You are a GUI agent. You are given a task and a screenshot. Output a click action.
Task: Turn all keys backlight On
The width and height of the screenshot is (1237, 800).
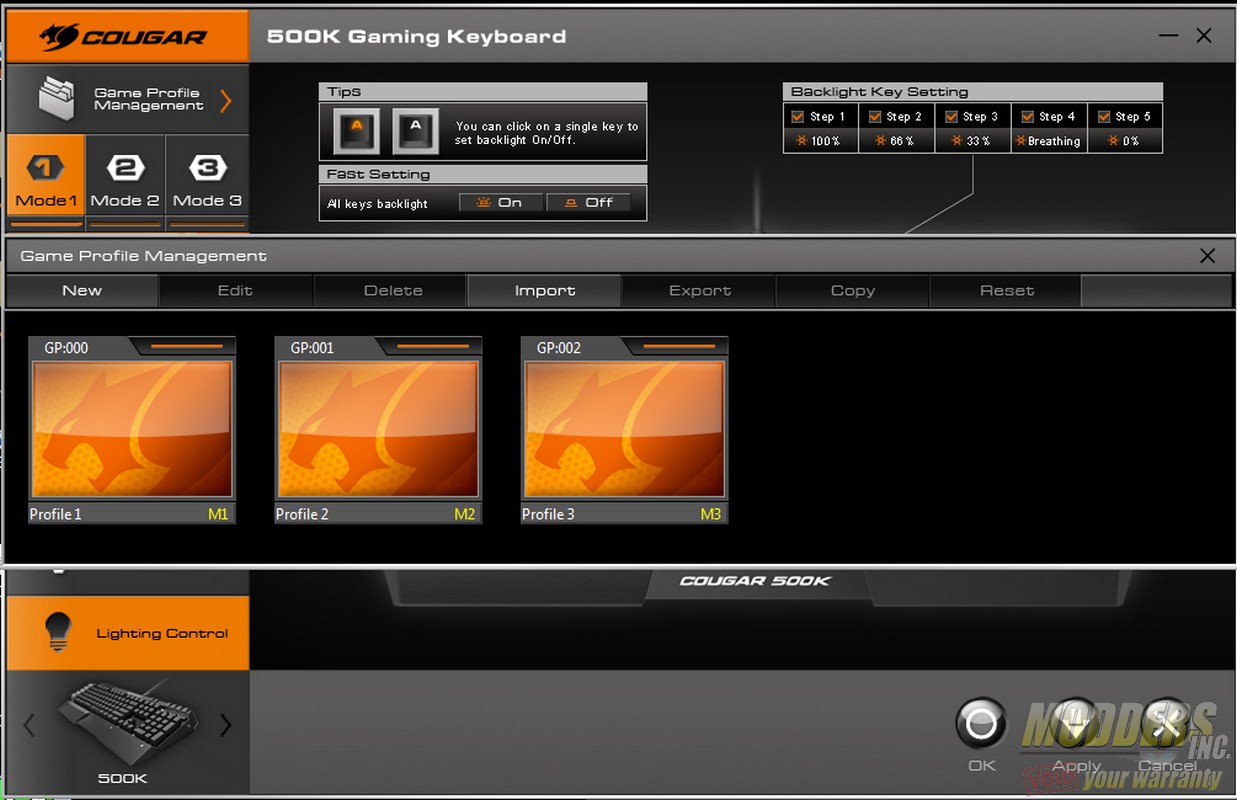tap(500, 202)
